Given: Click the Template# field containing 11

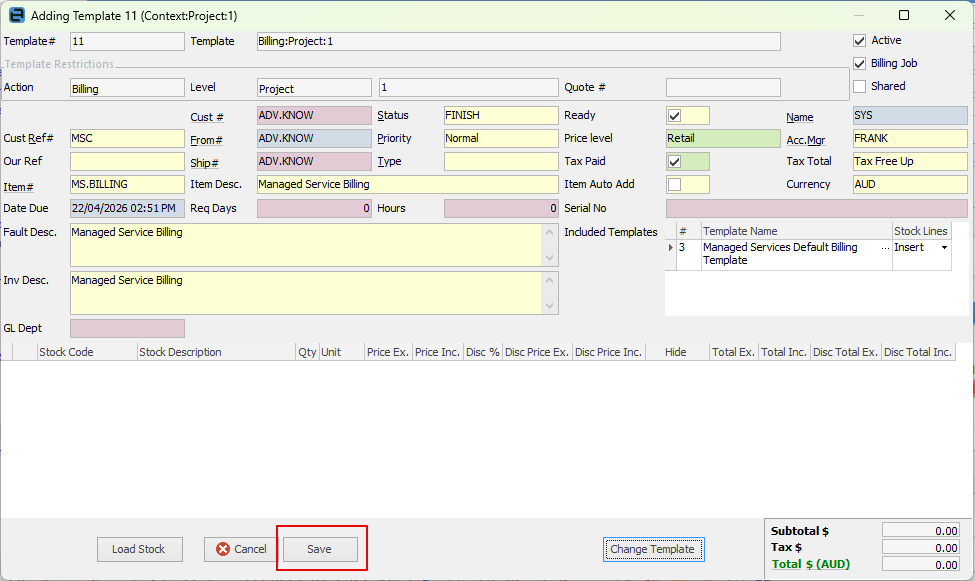Looking at the screenshot, I should coord(127,42).
